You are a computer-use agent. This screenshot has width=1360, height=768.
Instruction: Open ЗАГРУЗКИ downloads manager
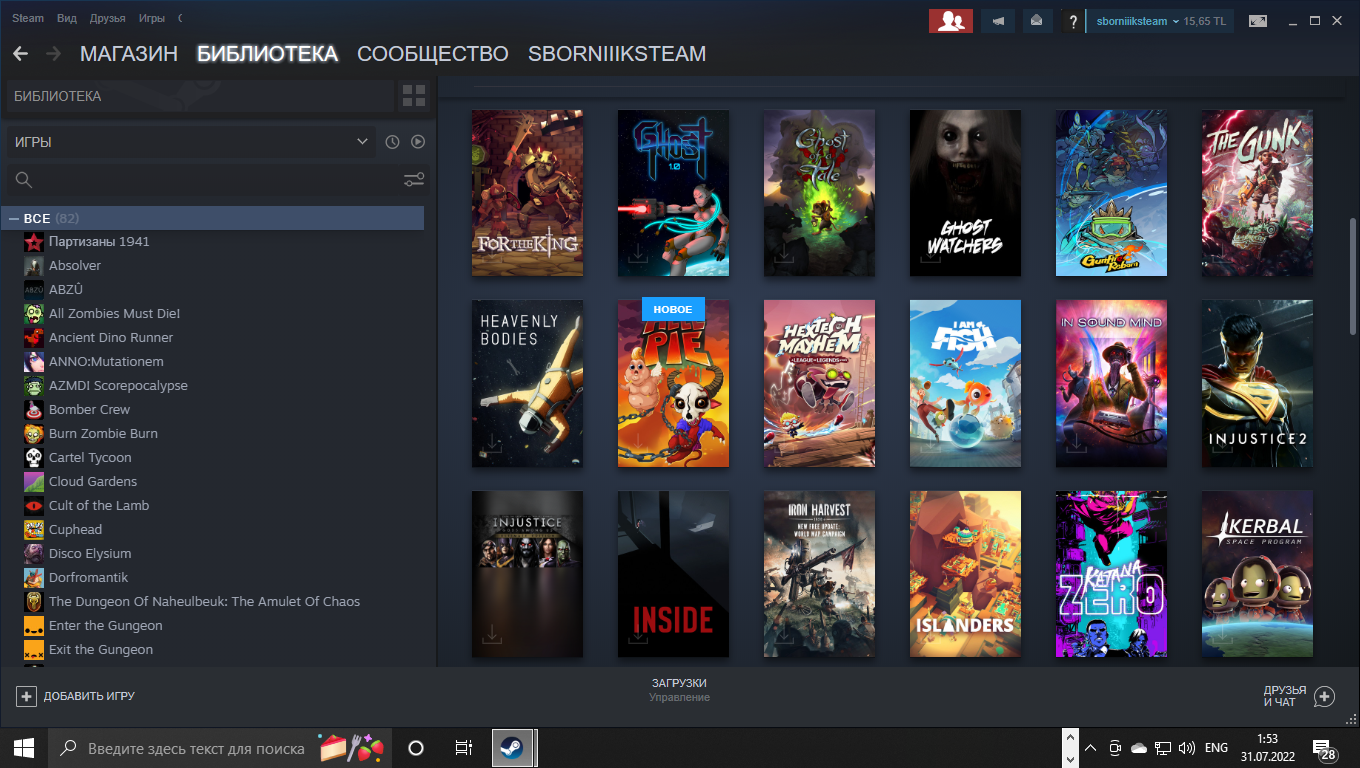coord(679,689)
